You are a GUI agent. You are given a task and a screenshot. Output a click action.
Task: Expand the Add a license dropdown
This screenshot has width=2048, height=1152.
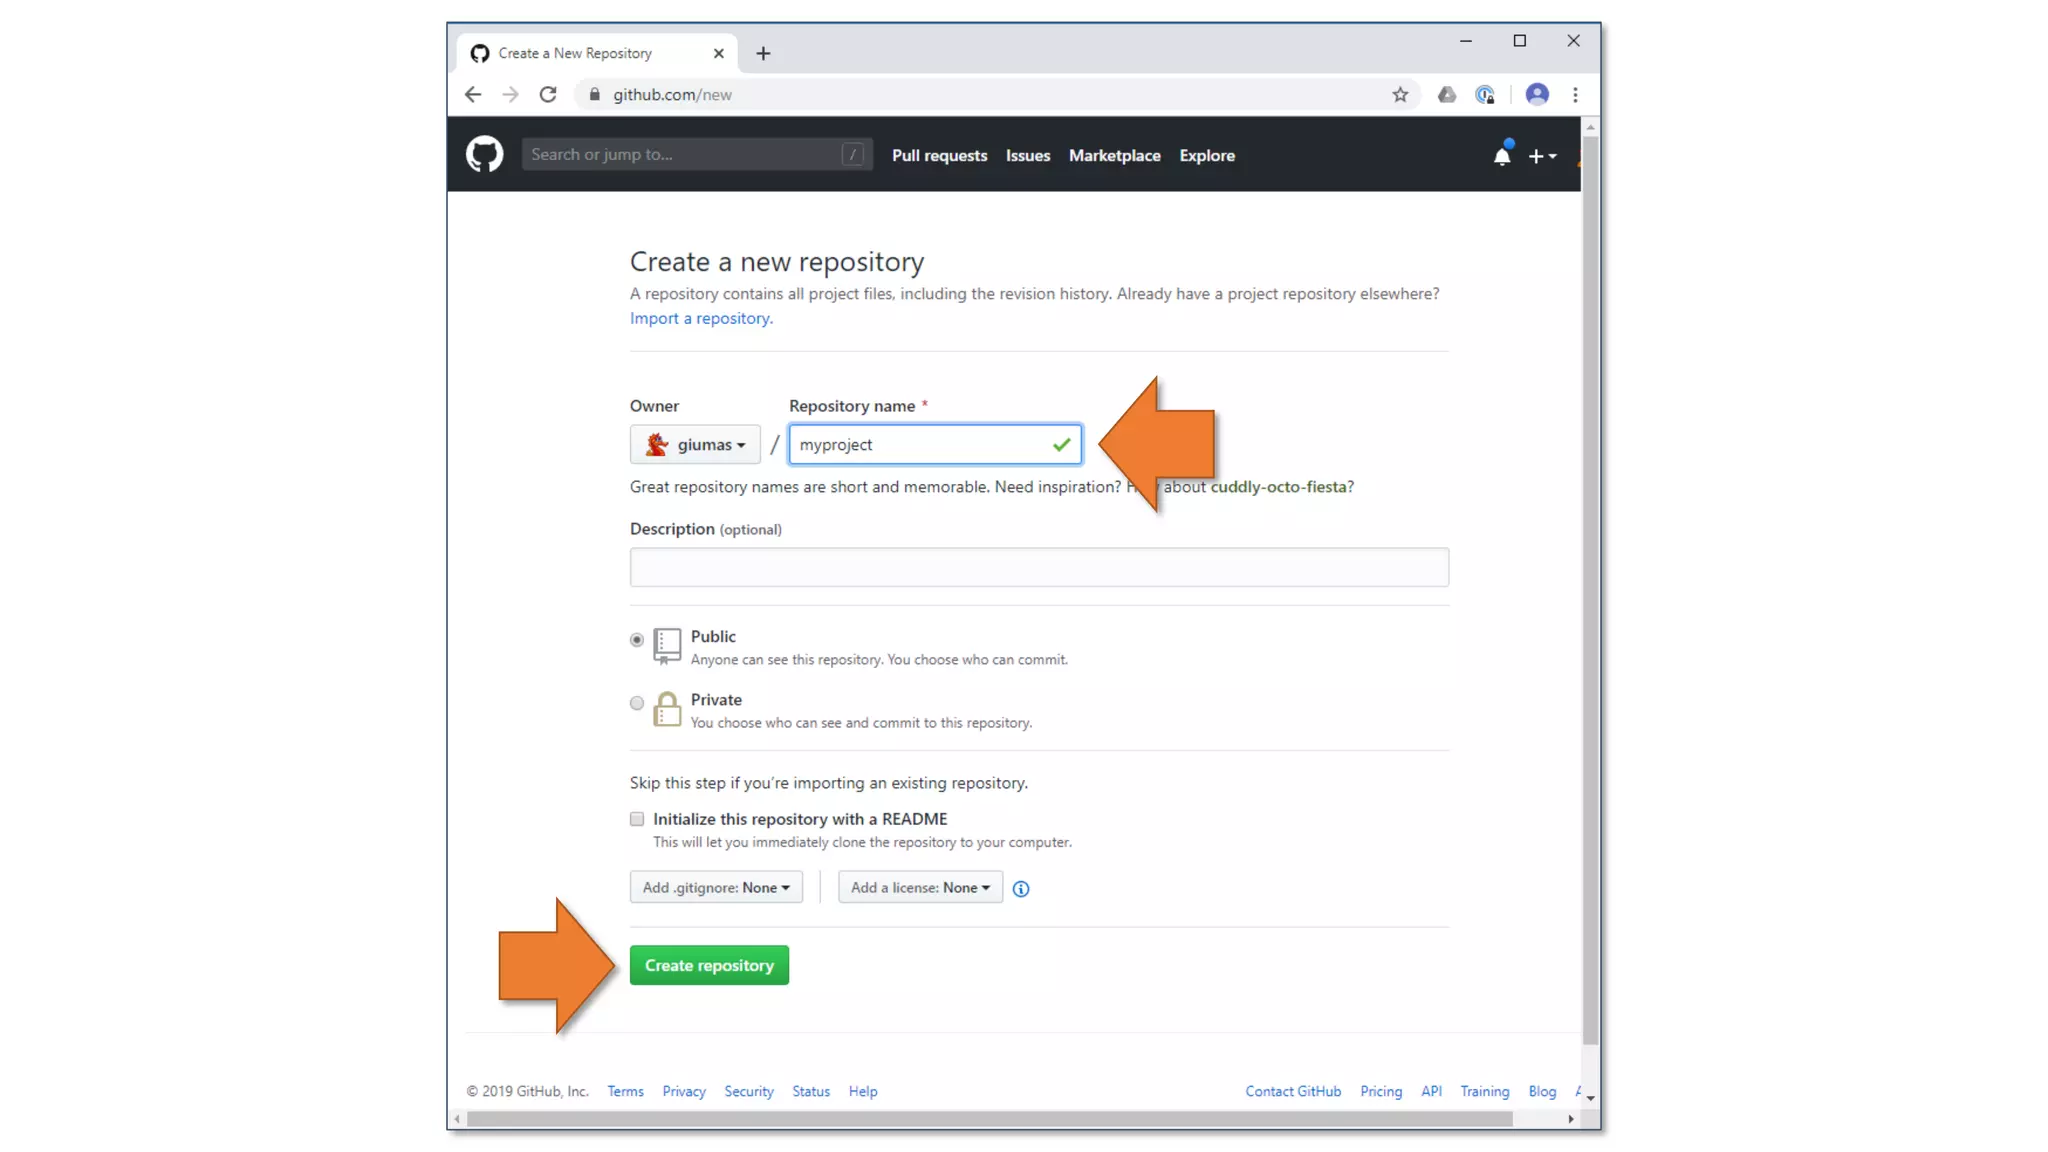920,888
